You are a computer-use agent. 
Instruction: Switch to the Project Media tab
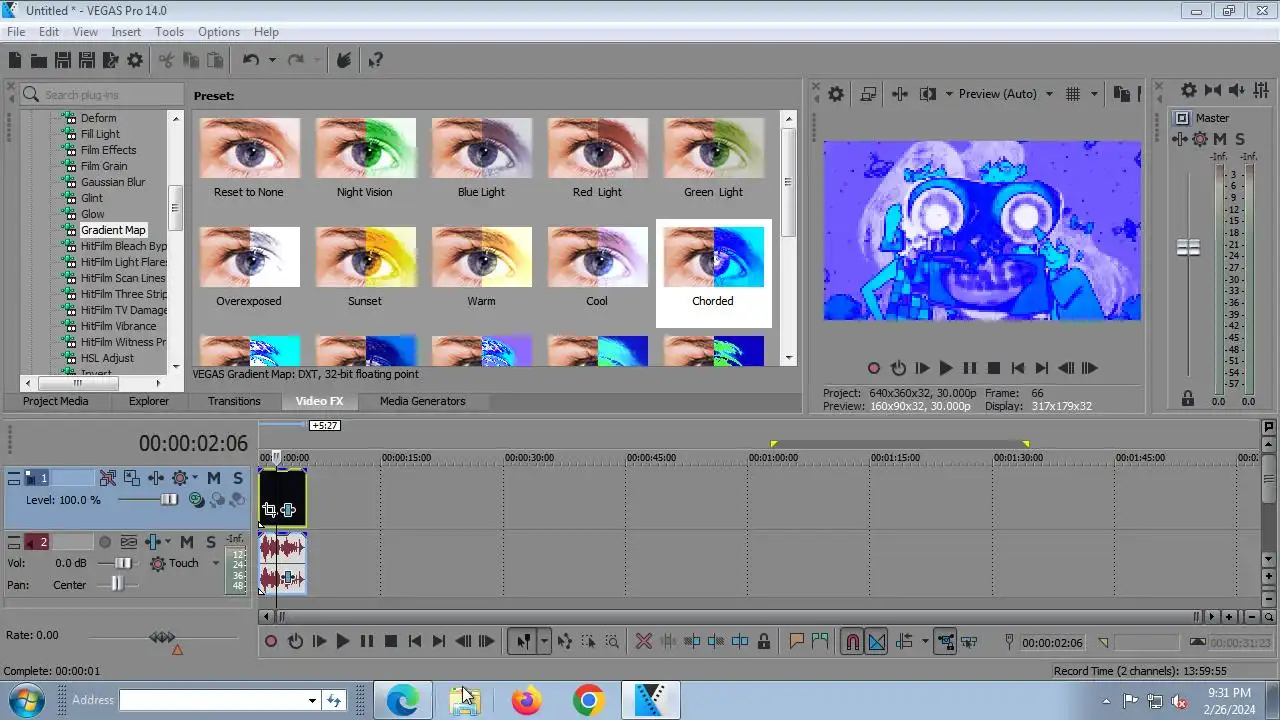[56, 401]
